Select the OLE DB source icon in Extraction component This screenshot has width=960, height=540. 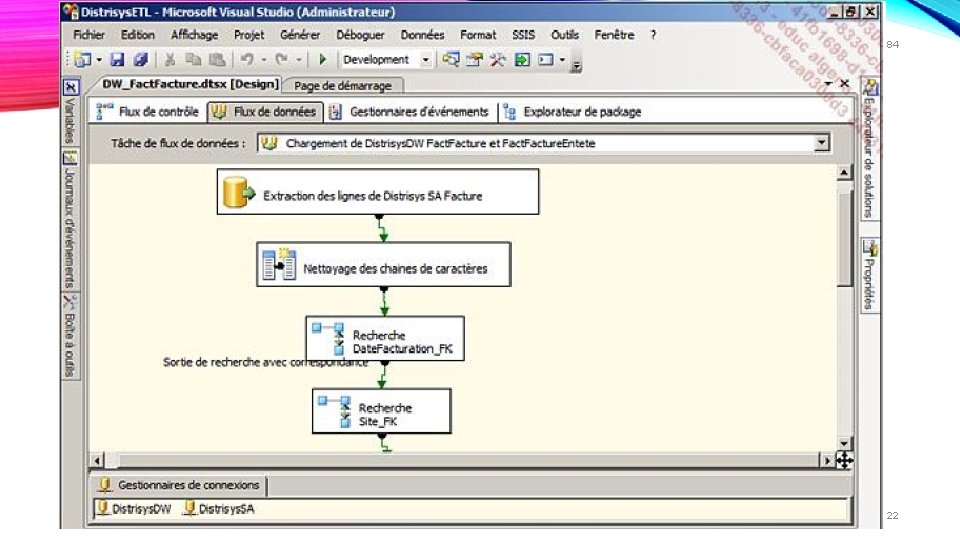tap(238, 192)
